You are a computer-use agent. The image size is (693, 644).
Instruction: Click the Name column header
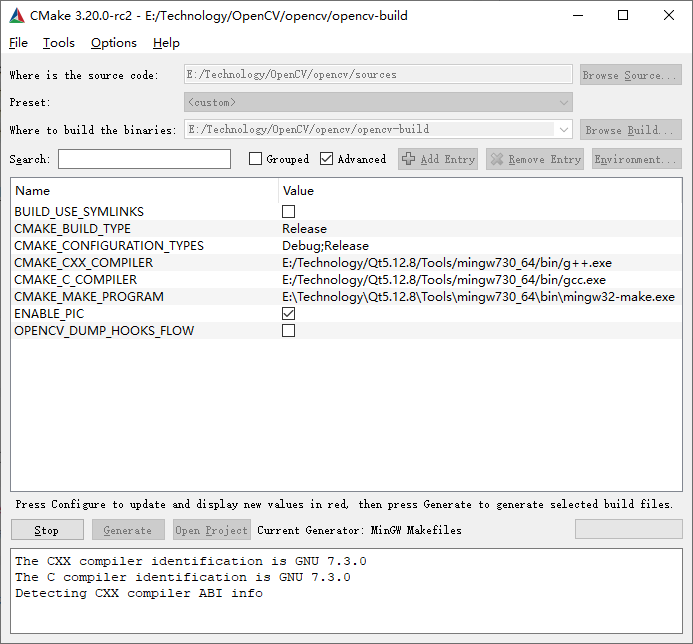click(x=33, y=191)
